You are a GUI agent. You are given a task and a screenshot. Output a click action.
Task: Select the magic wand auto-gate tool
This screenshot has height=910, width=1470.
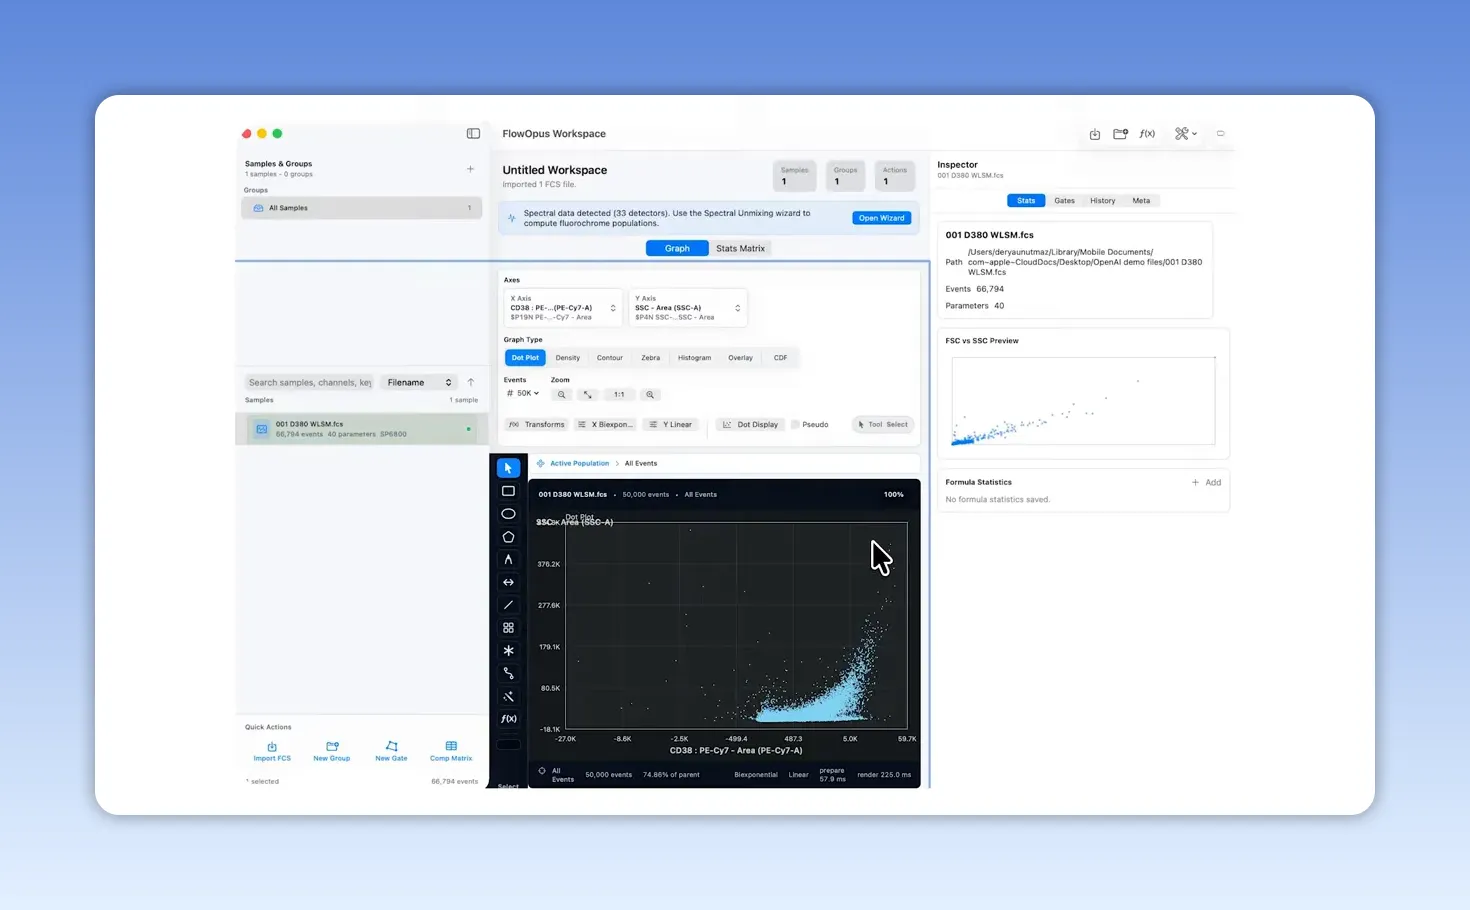pos(508,696)
